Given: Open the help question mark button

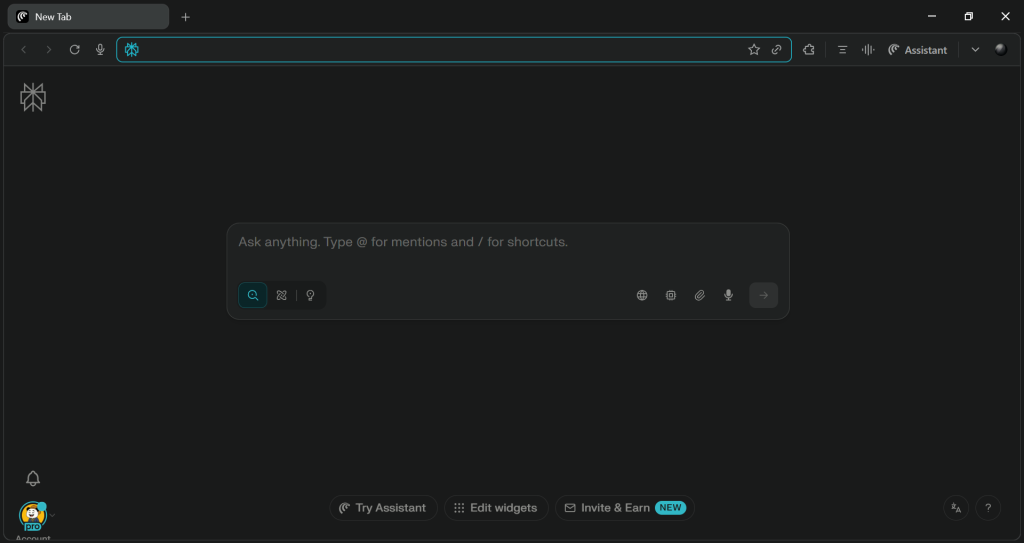Looking at the screenshot, I should tap(987, 508).
